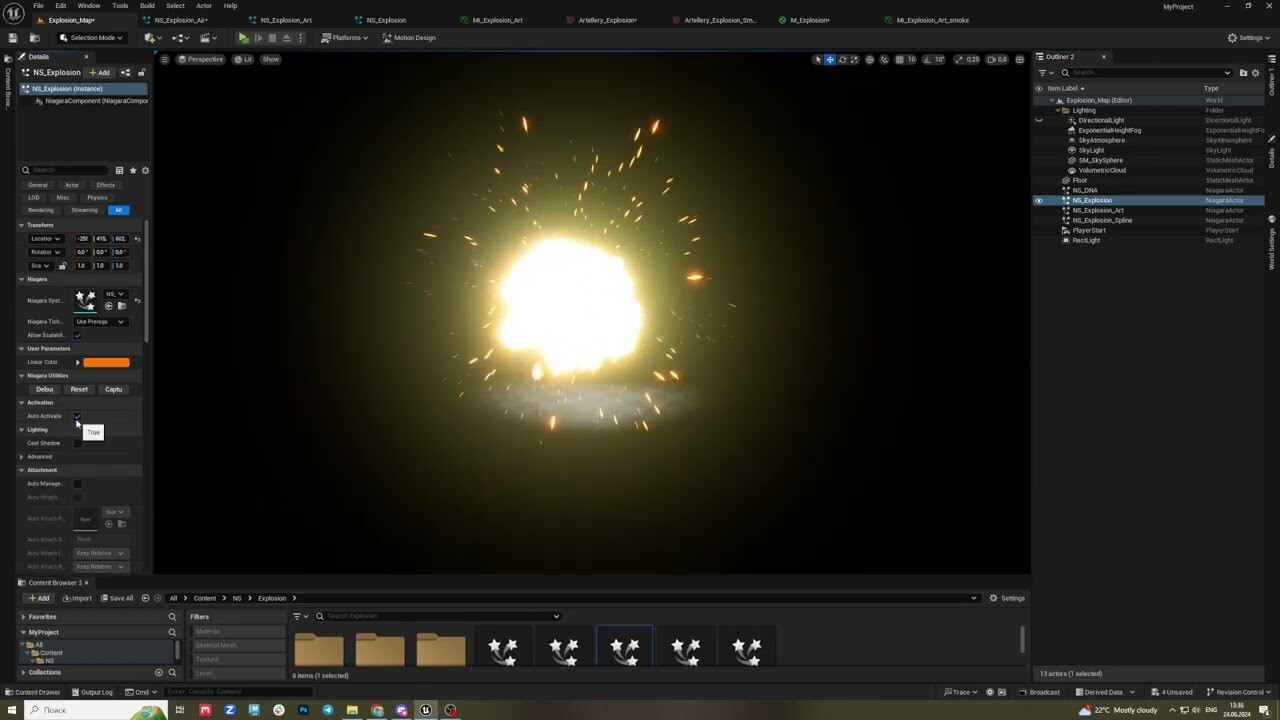Open the Edit menu
This screenshot has height=720, width=1280.
[61, 6]
